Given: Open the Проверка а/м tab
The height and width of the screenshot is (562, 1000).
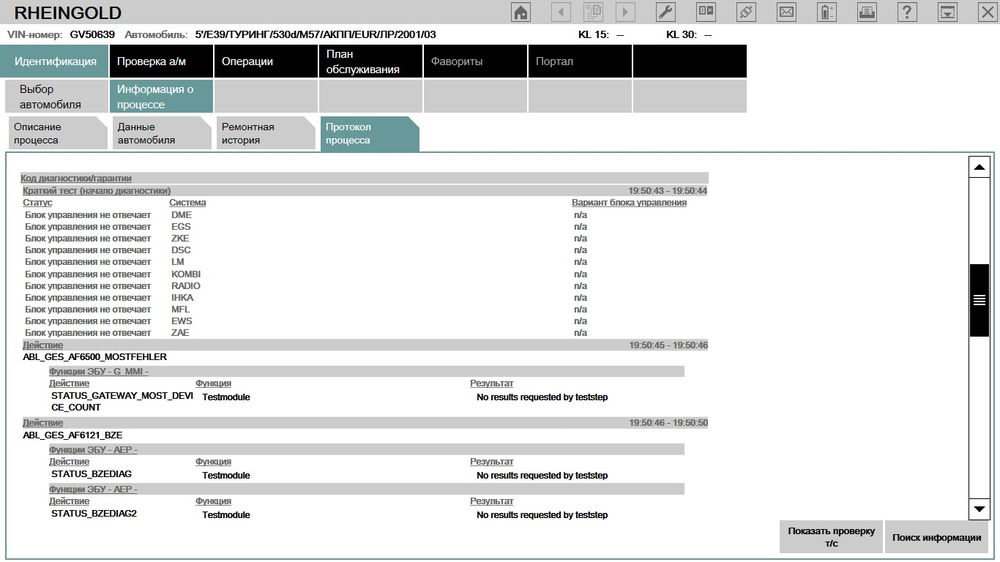Looking at the screenshot, I should 162,61.
